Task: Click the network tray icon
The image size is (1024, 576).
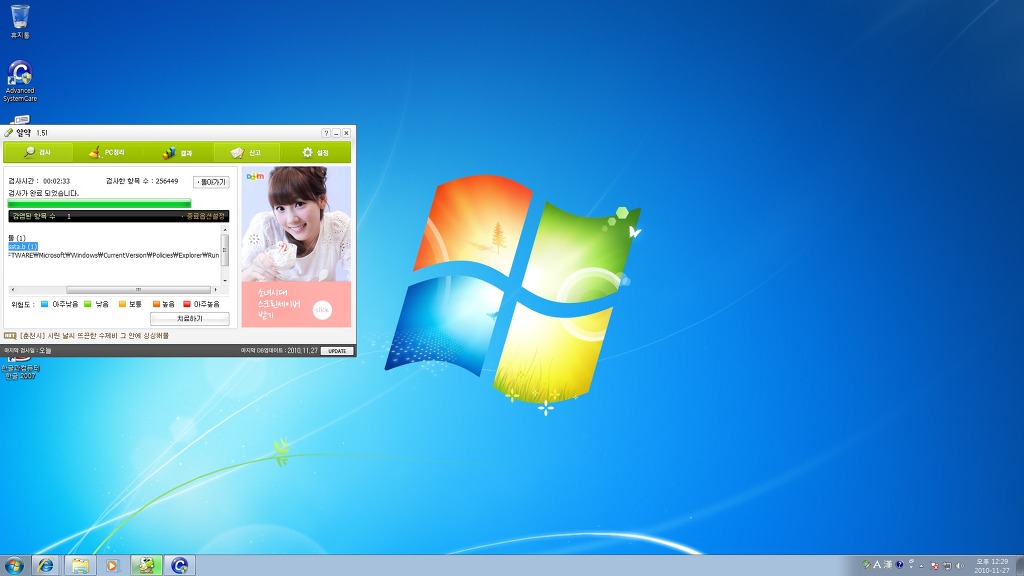Action: (947, 566)
